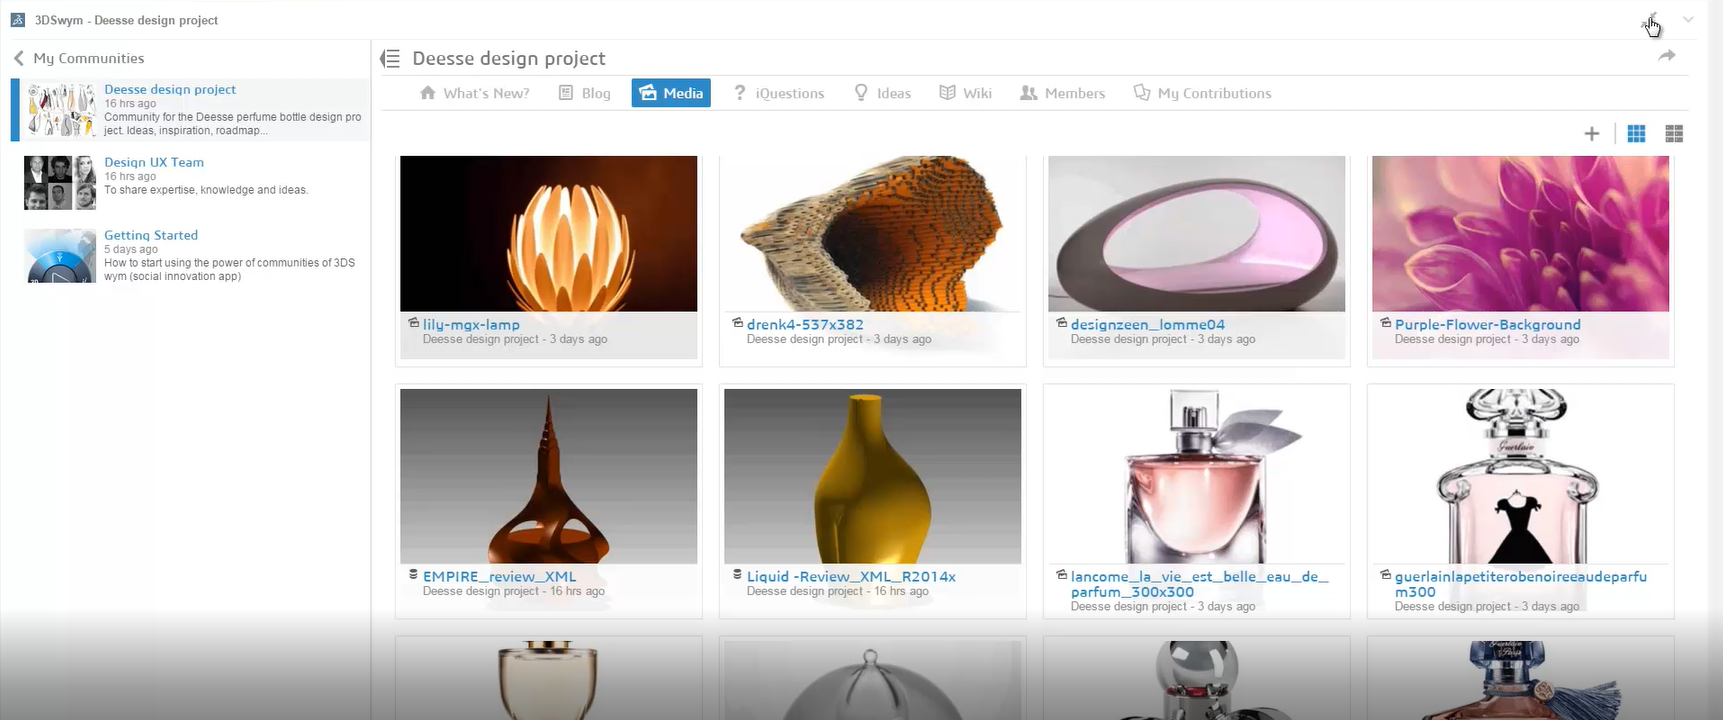Open the Getting Started community link

151,235
